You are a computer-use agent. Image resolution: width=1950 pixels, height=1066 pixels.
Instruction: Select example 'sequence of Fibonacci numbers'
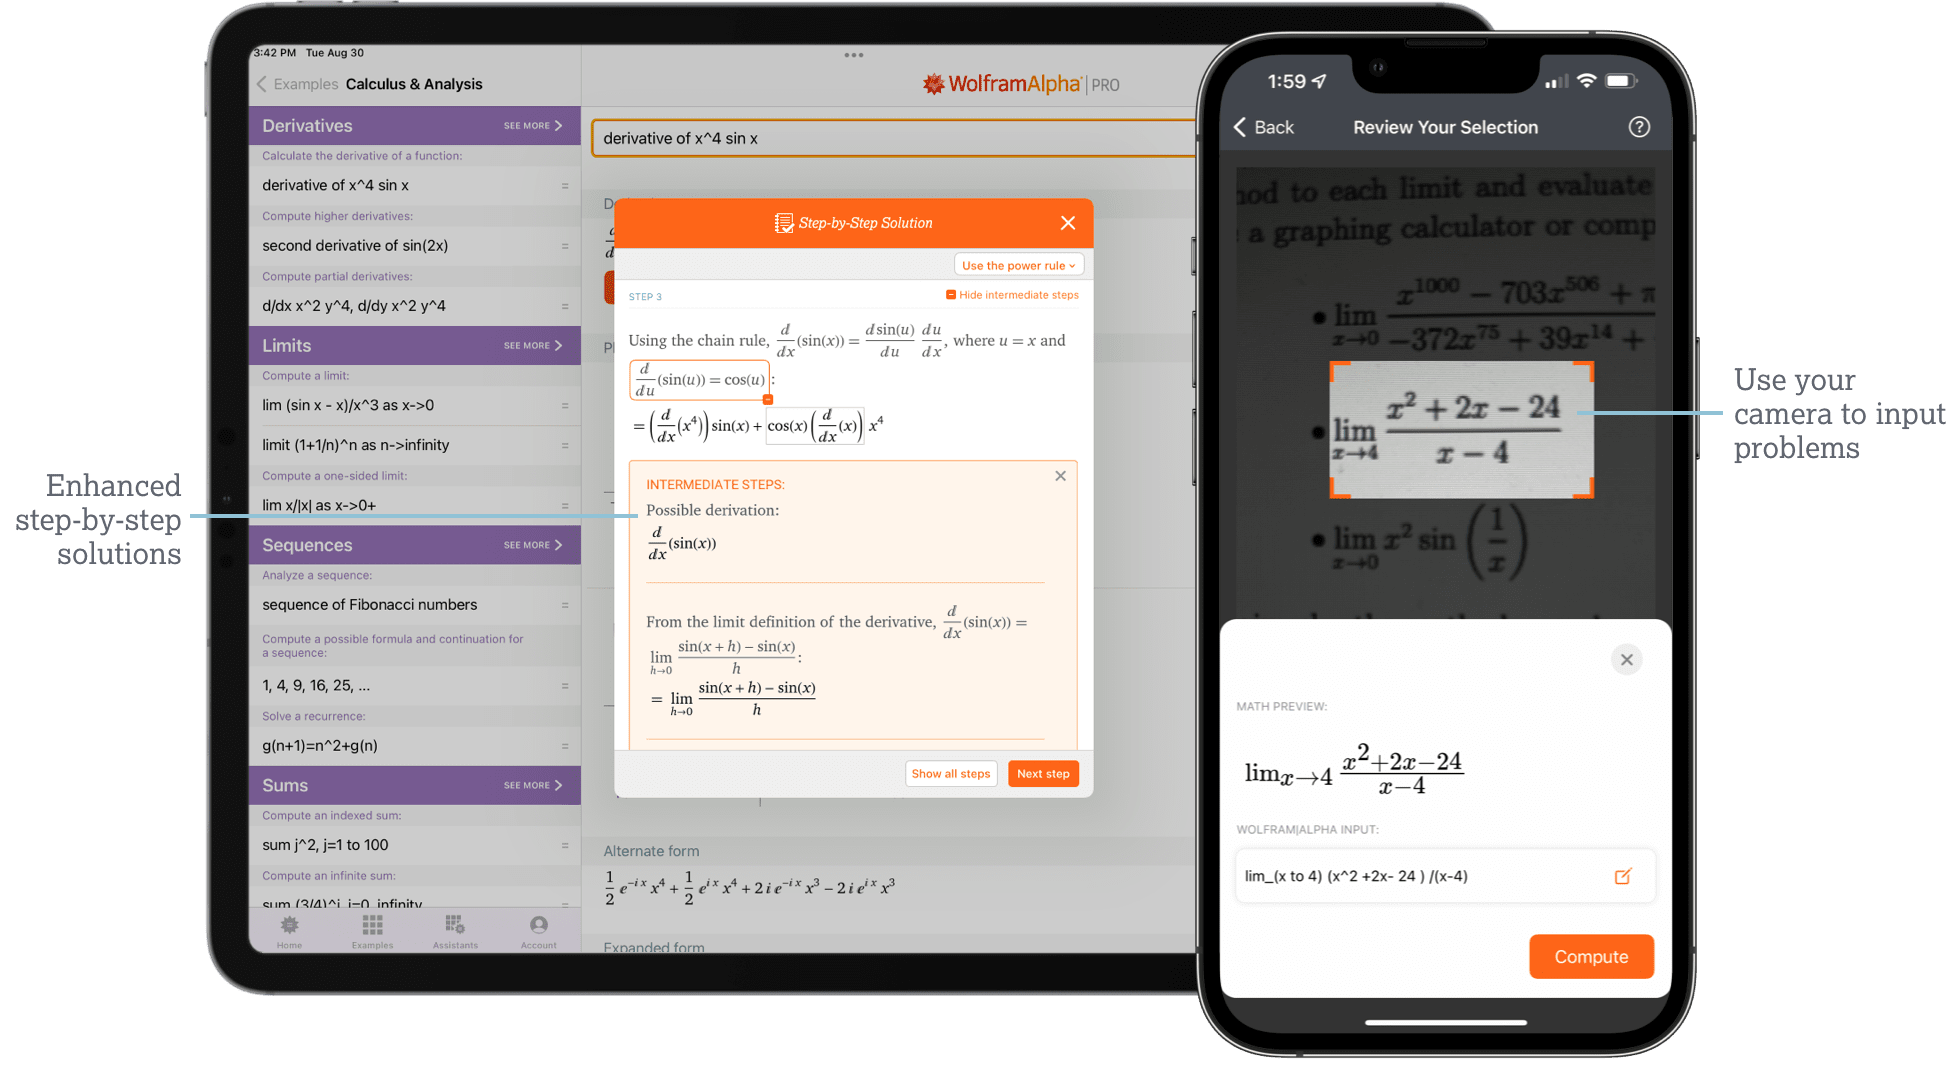click(x=414, y=605)
